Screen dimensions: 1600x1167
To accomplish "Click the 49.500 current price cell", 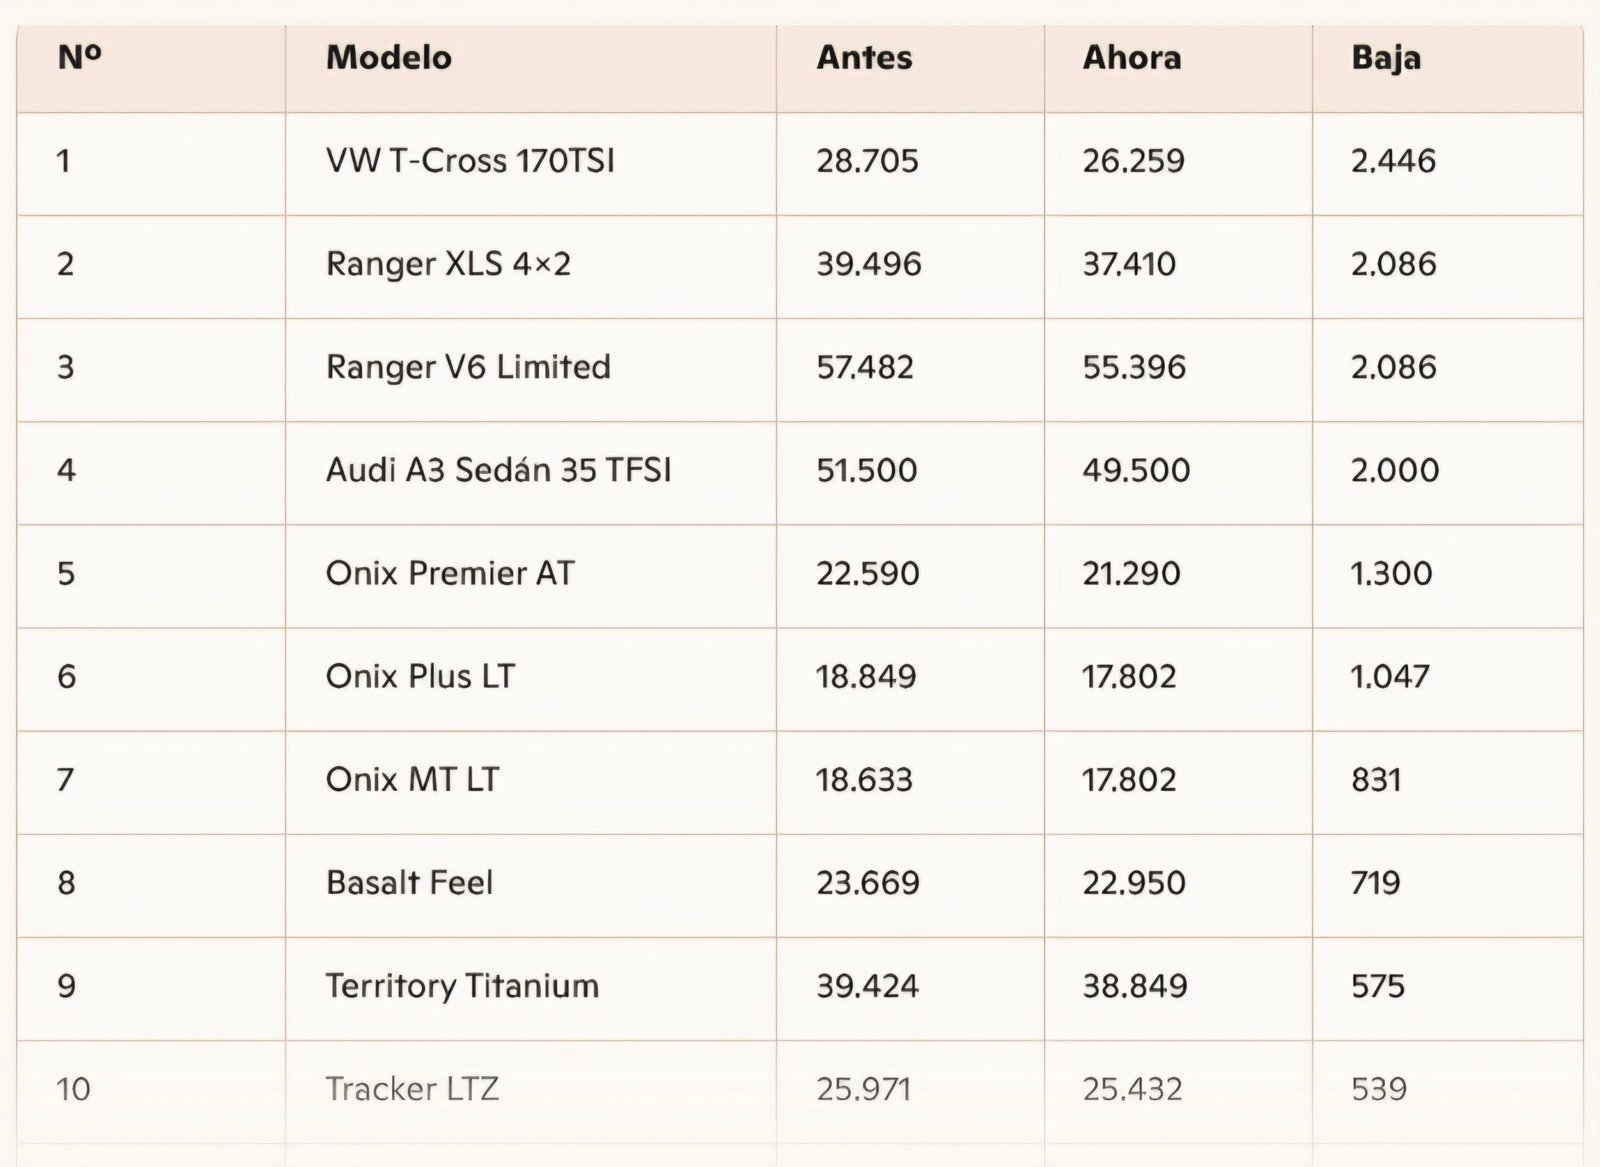I will [1136, 470].
